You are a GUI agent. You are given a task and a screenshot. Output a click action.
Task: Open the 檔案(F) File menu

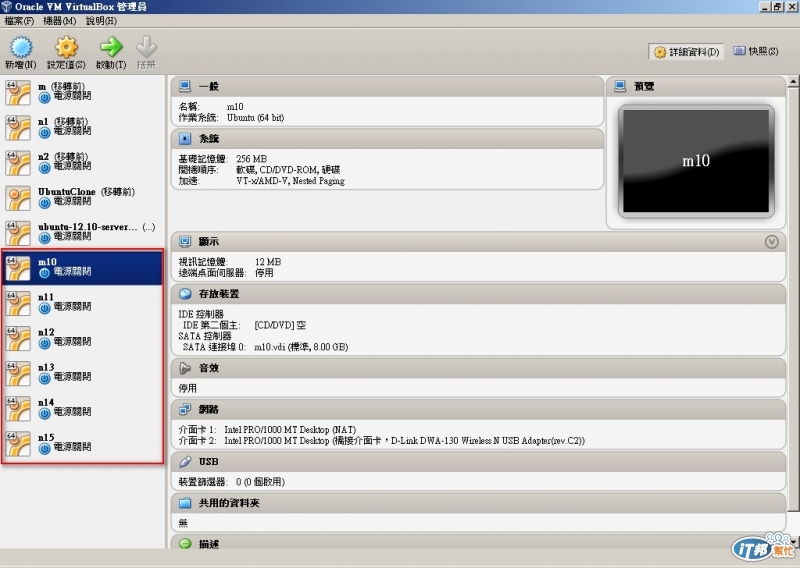[x=19, y=21]
